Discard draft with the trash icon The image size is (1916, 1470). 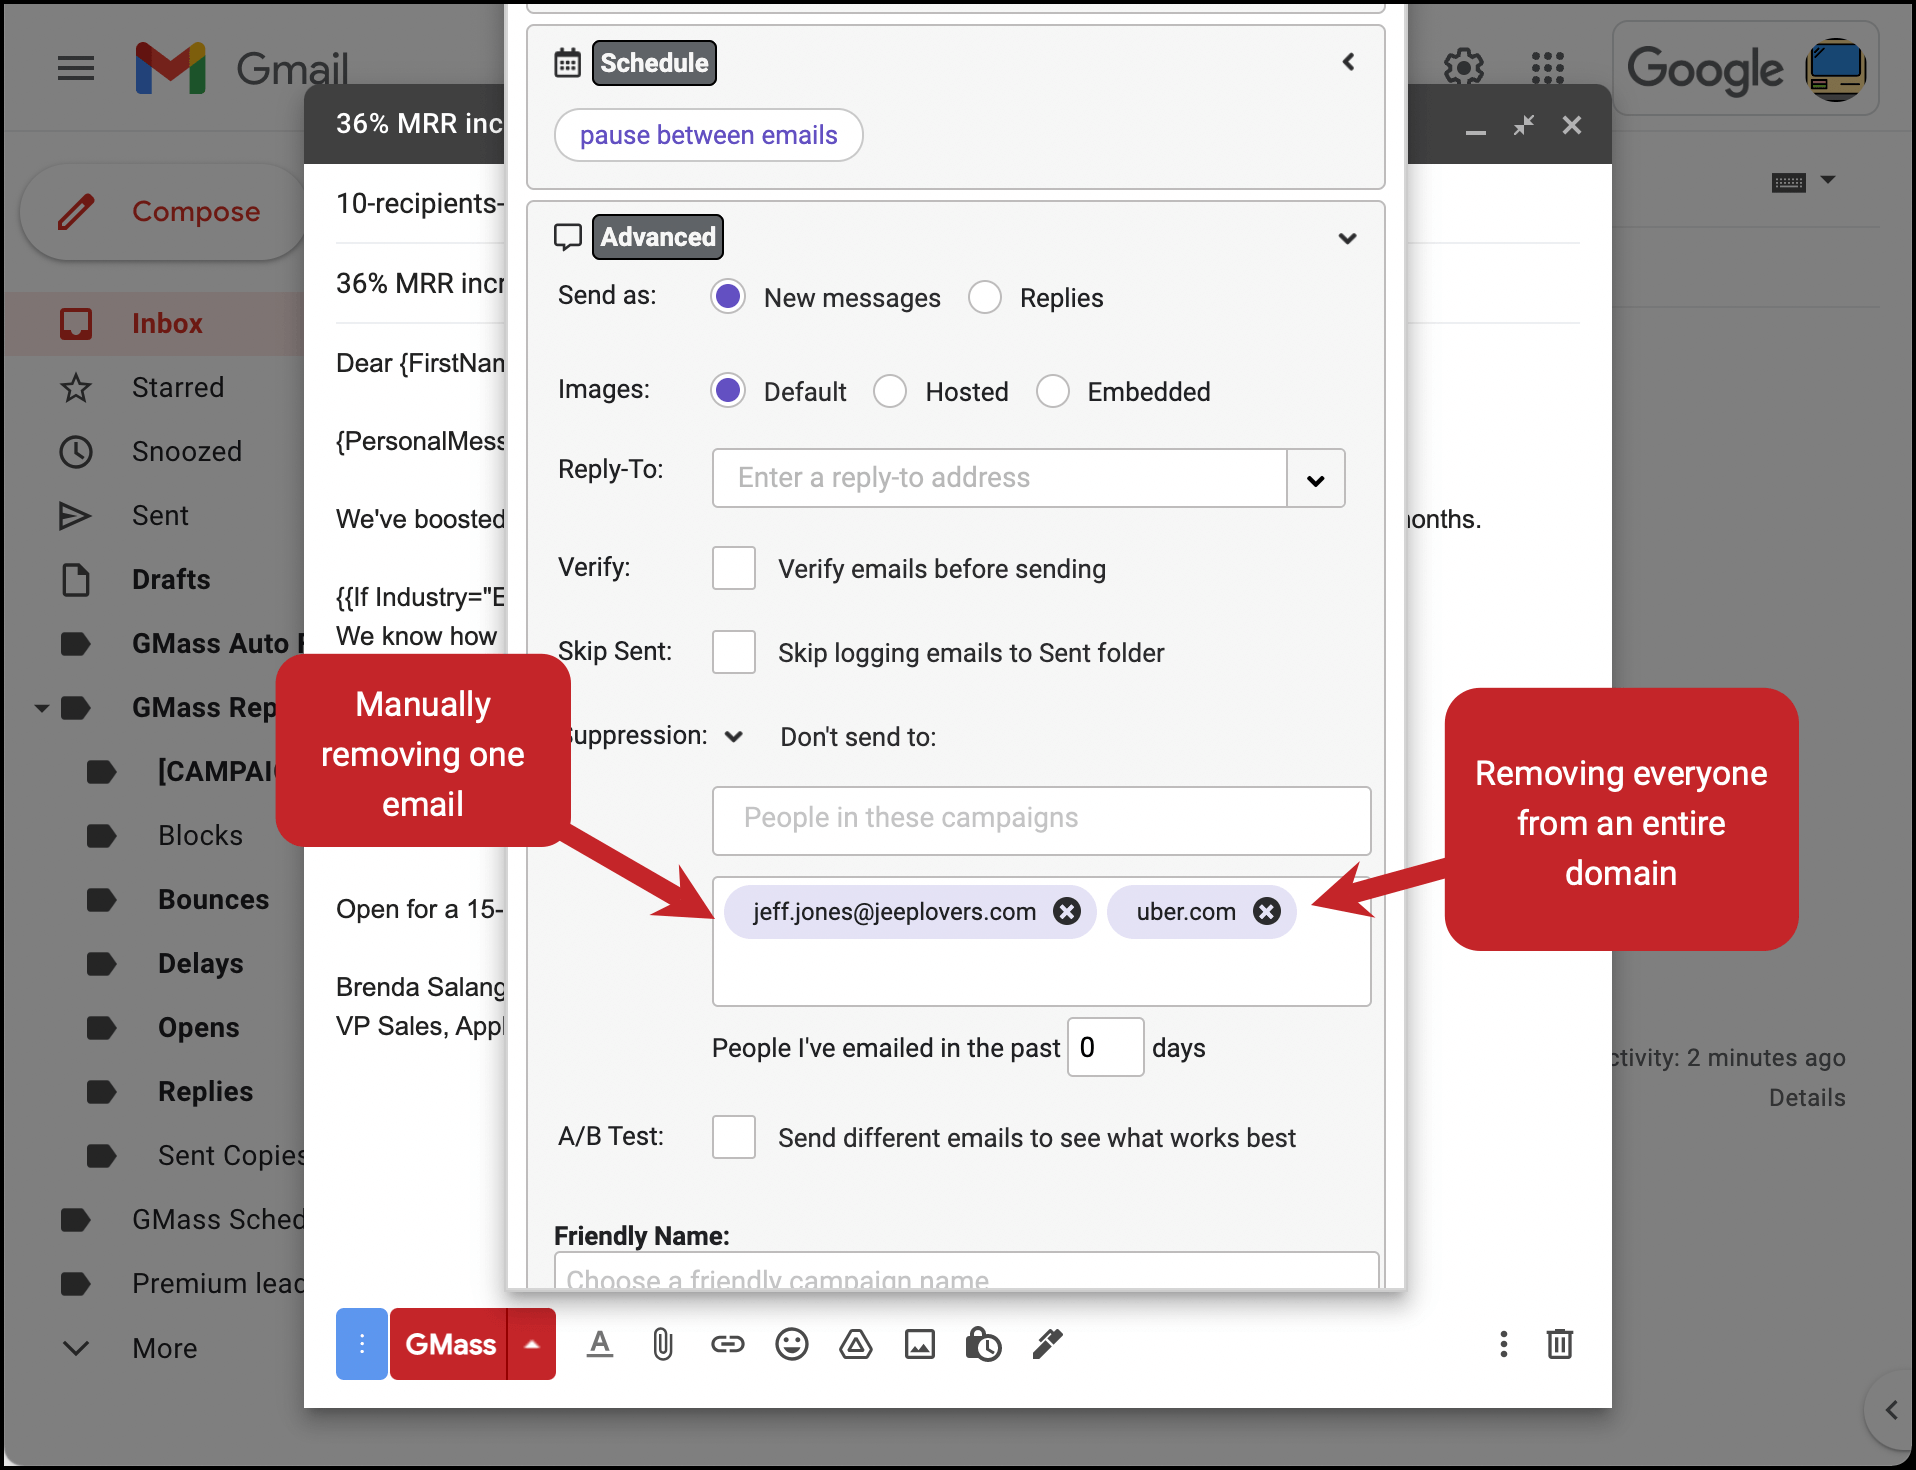tap(1559, 1344)
